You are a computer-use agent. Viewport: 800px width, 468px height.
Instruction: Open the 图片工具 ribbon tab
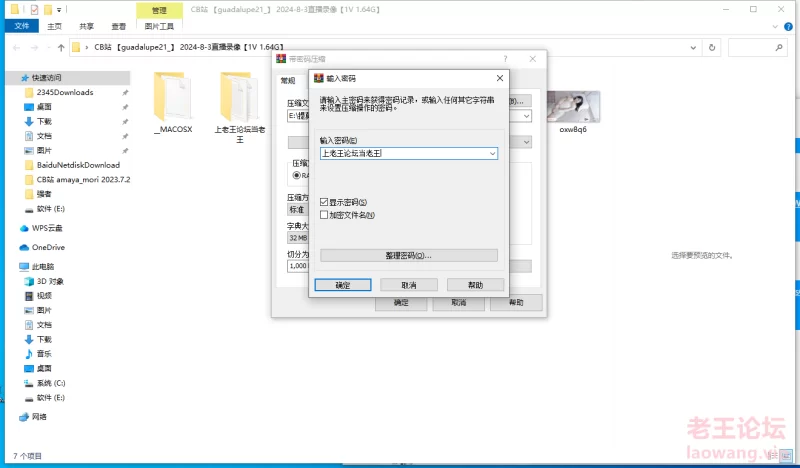click(x=159, y=26)
